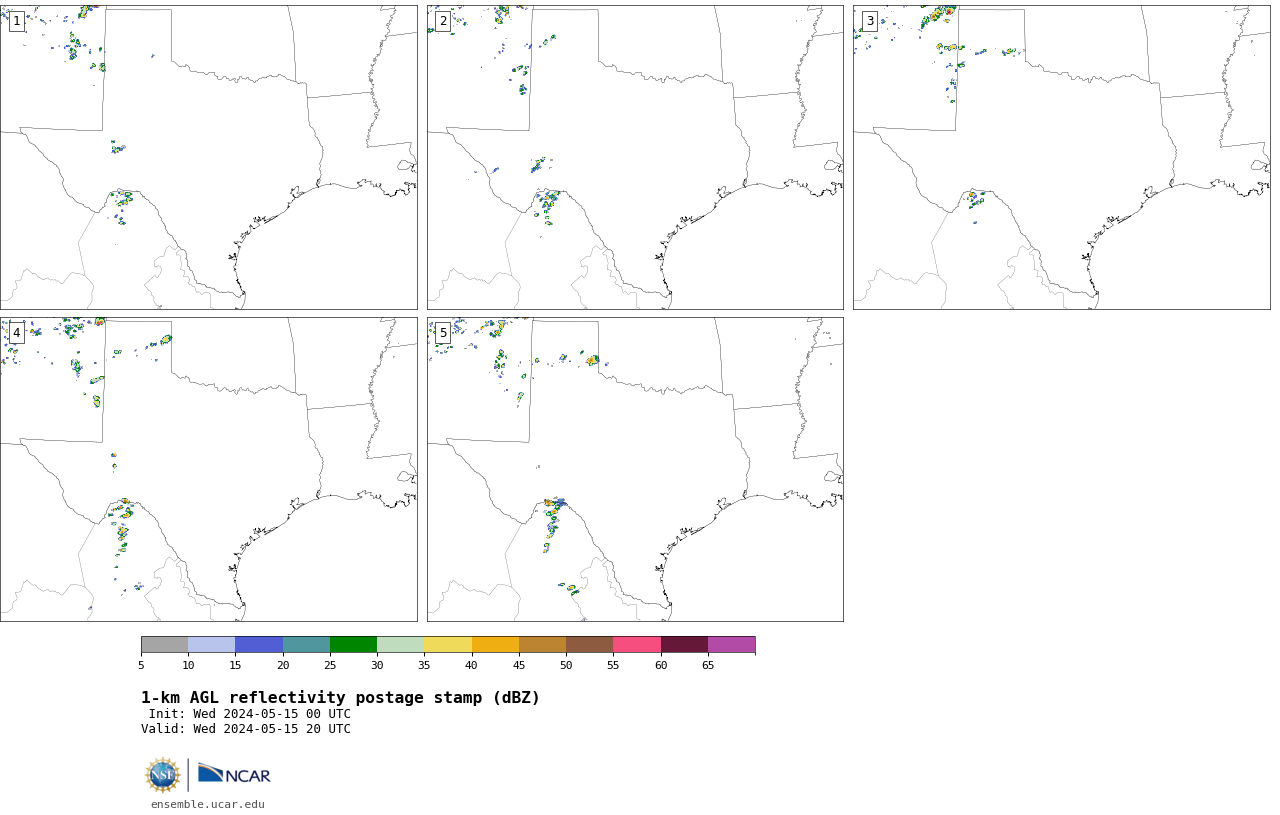Click the dark green 25-30 dBZ swatch
1280x815 pixels.
coord(353,645)
